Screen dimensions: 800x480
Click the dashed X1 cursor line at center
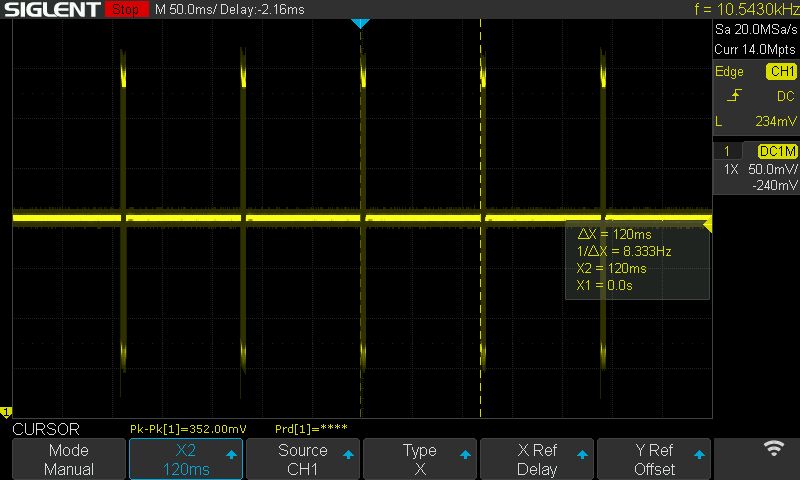point(361,219)
